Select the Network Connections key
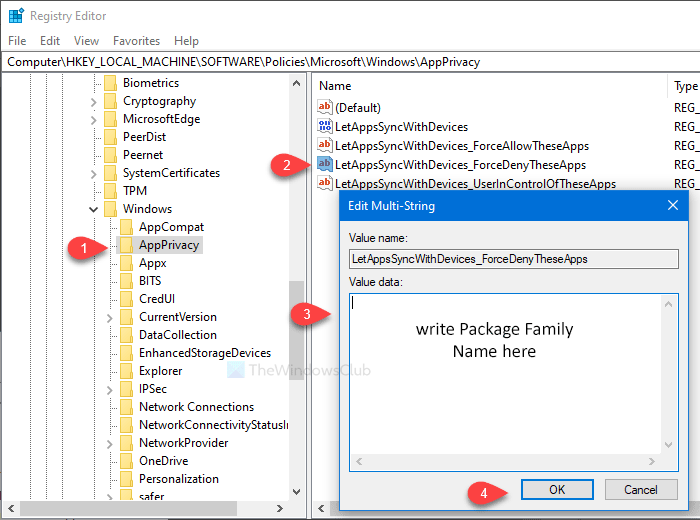Viewport: 700px width, 520px height. [196, 407]
